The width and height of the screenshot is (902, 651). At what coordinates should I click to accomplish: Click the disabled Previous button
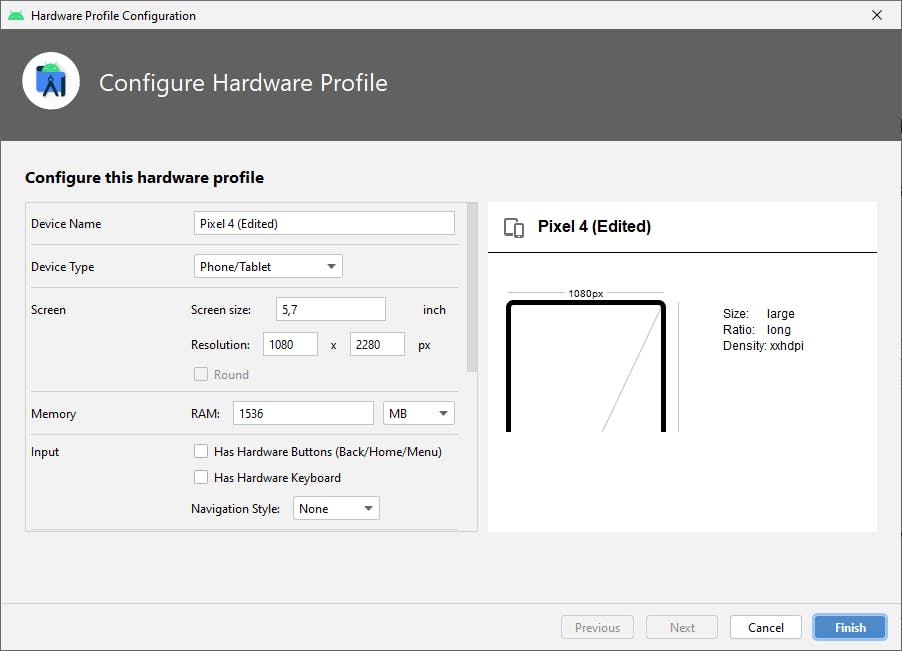tap(597, 627)
